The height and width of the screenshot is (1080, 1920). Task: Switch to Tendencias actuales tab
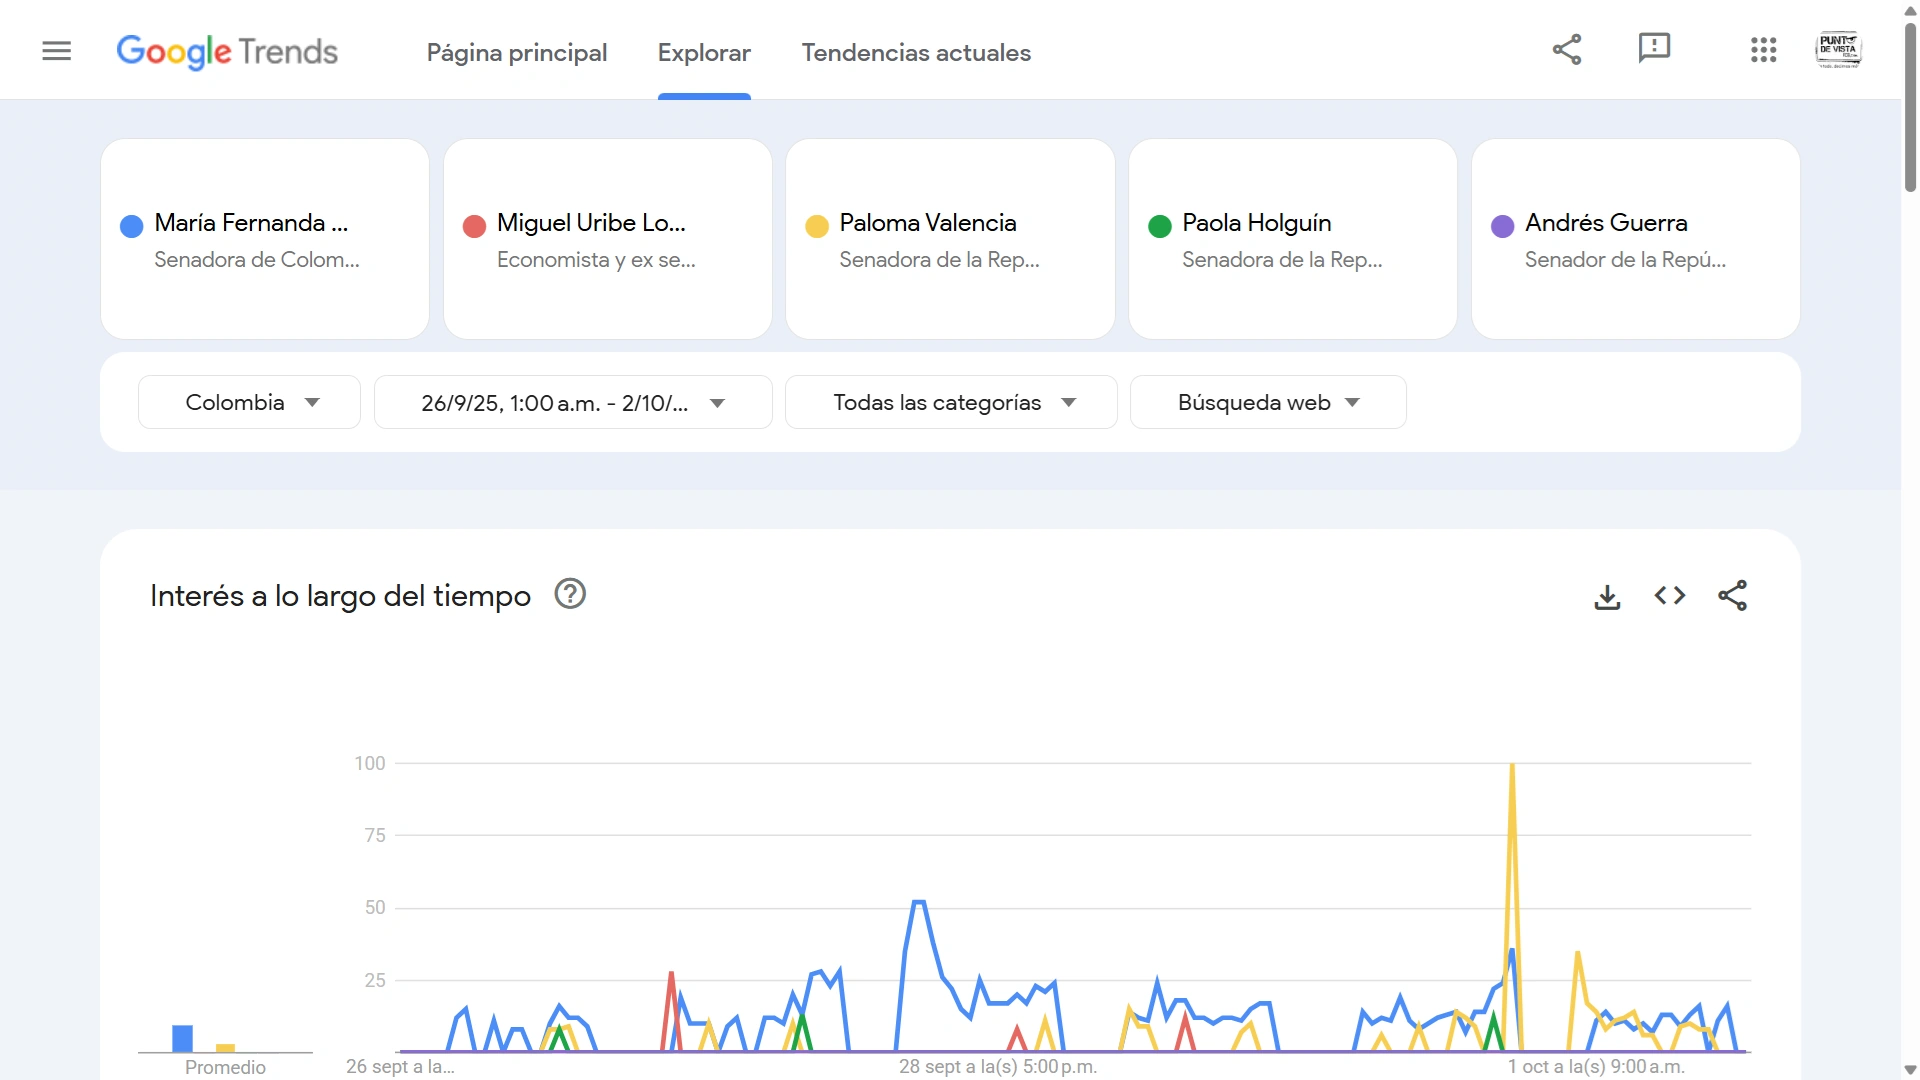pyautogui.click(x=915, y=53)
